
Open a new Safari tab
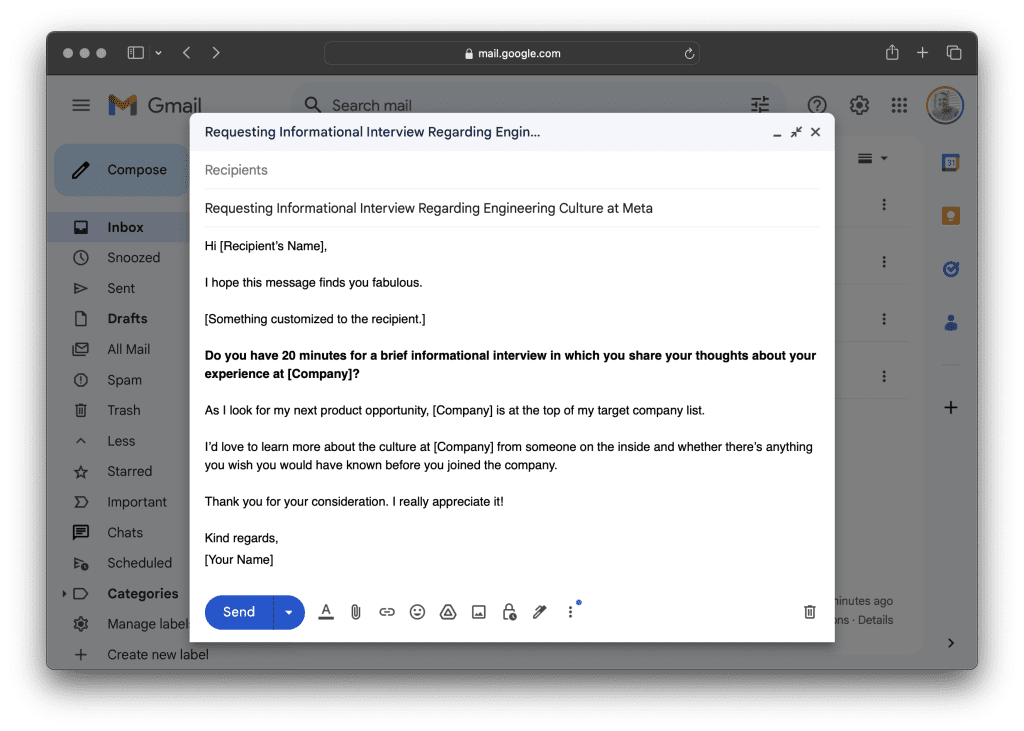tap(922, 53)
